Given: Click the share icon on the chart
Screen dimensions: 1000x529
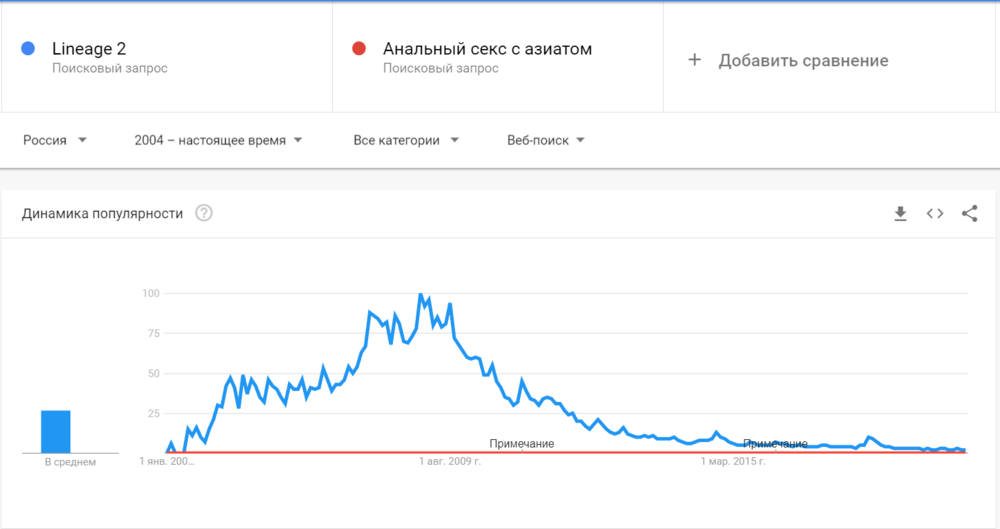Looking at the screenshot, I should [969, 213].
